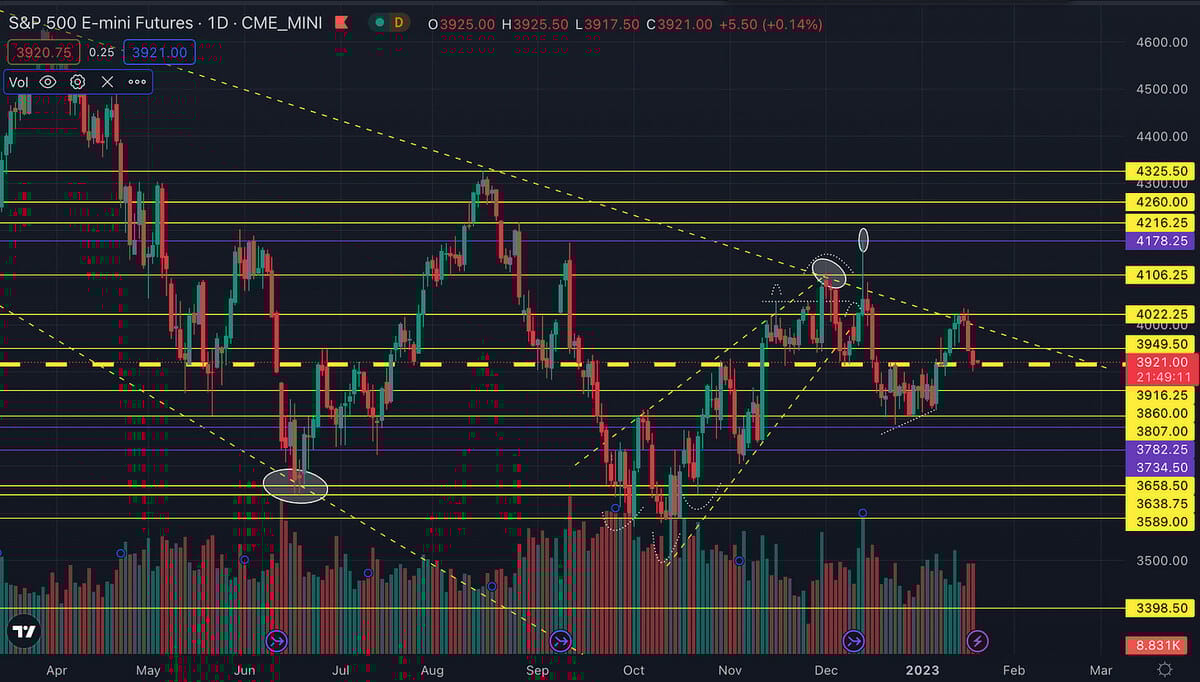
Task: Click the 2023 label on the time axis
Action: (x=922, y=669)
